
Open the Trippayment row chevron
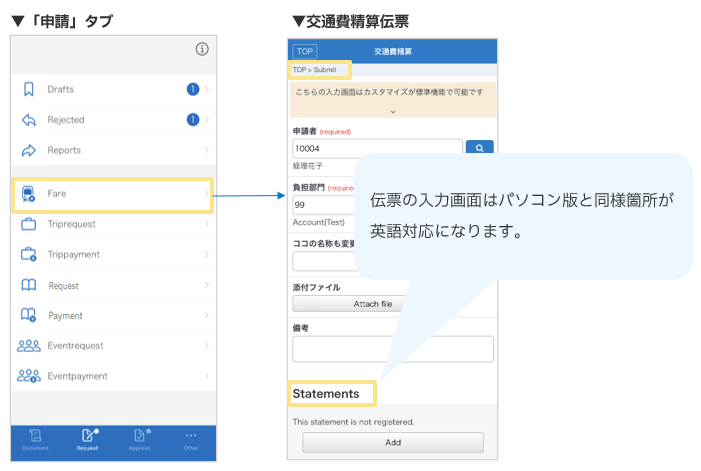click(x=207, y=254)
